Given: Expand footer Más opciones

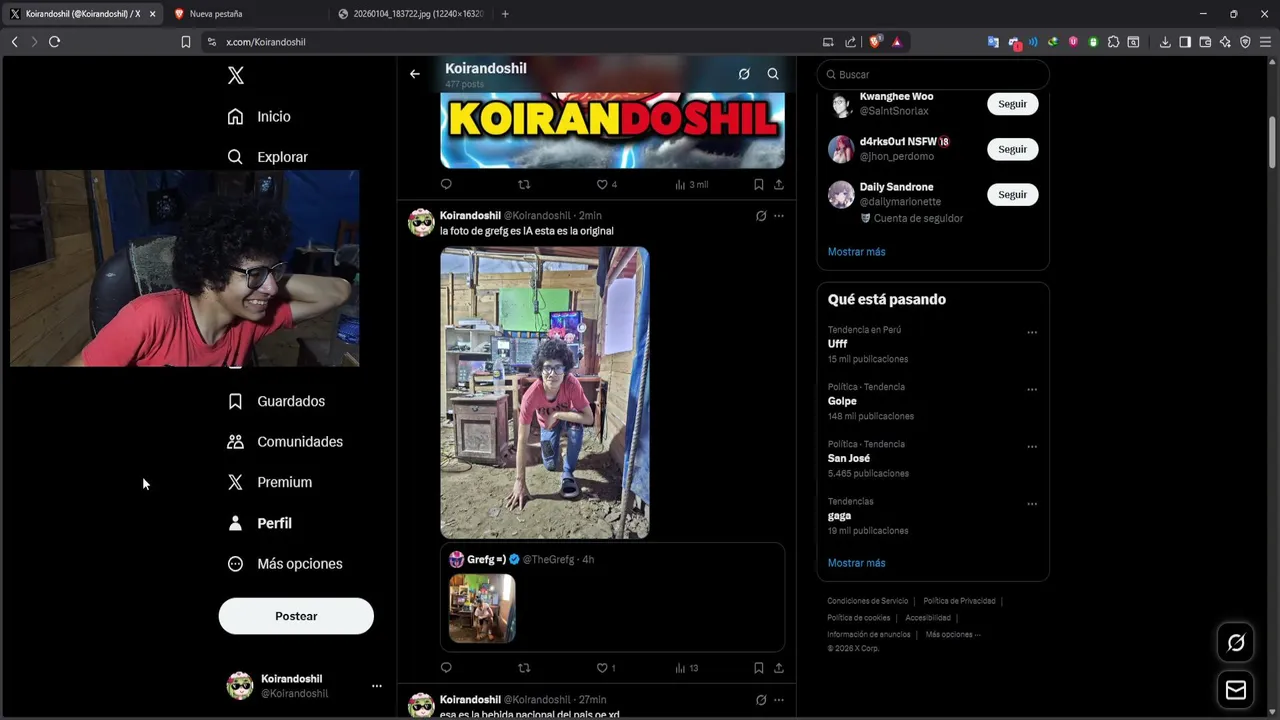Looking at the screenshot, I should 953,634.
